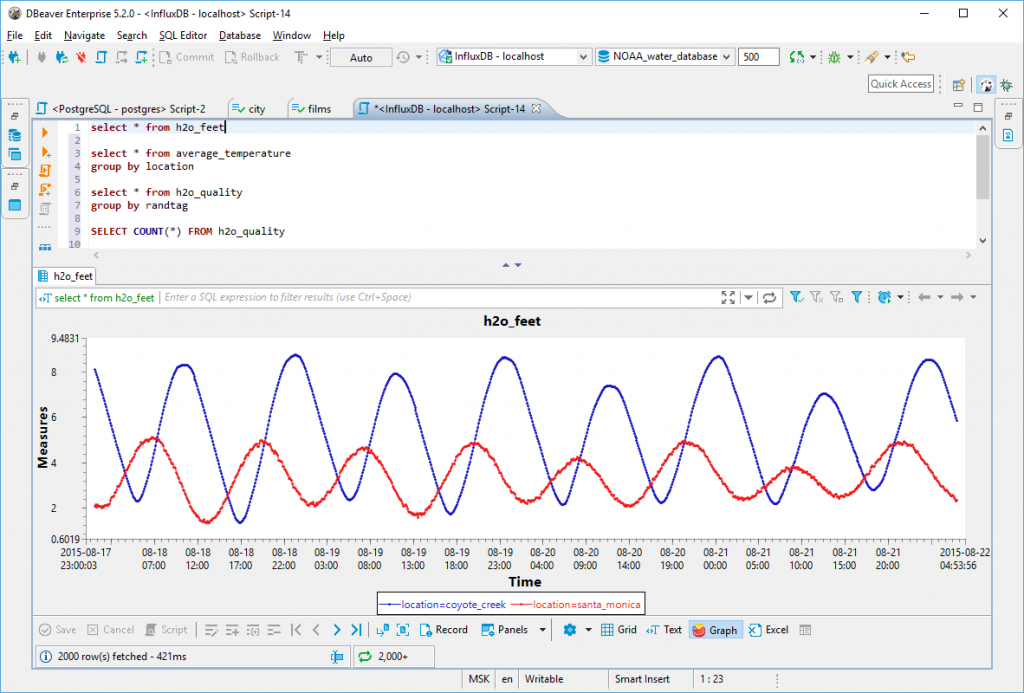Click the SQL expression filter field
Viewport: 1024px width, 693px height.
tap(439, 297)
